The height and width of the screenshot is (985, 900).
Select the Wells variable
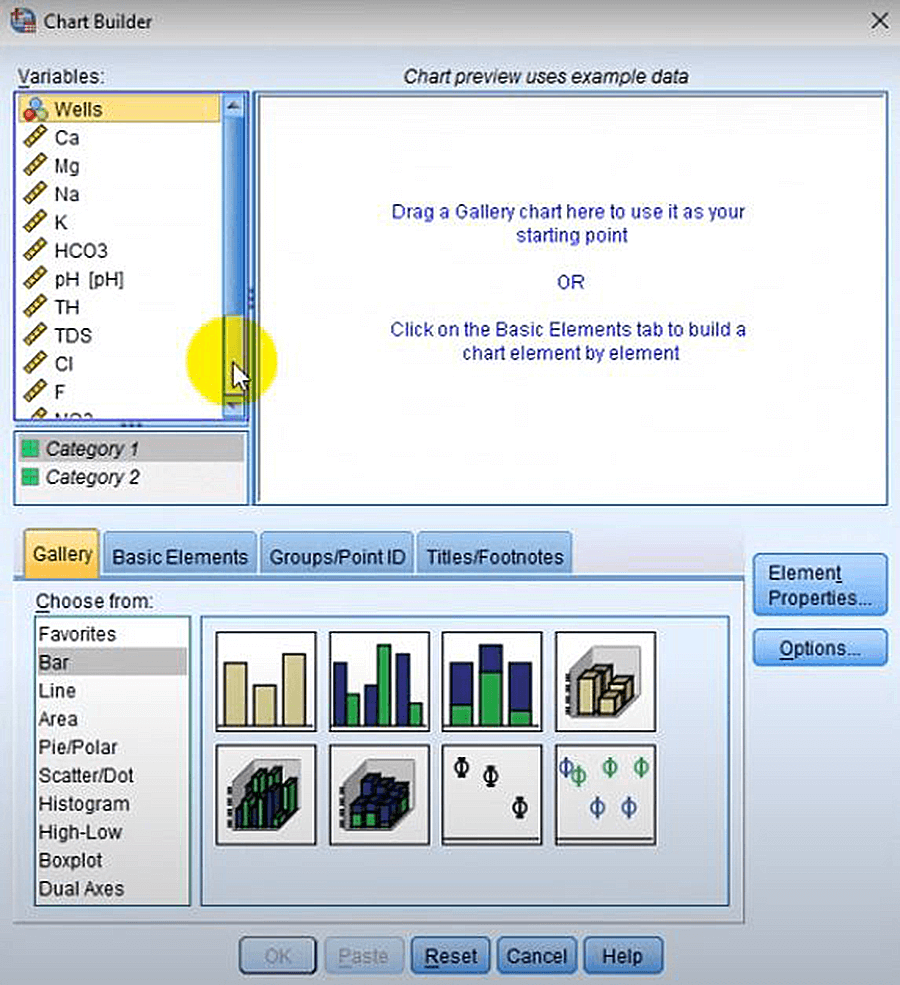80,108
